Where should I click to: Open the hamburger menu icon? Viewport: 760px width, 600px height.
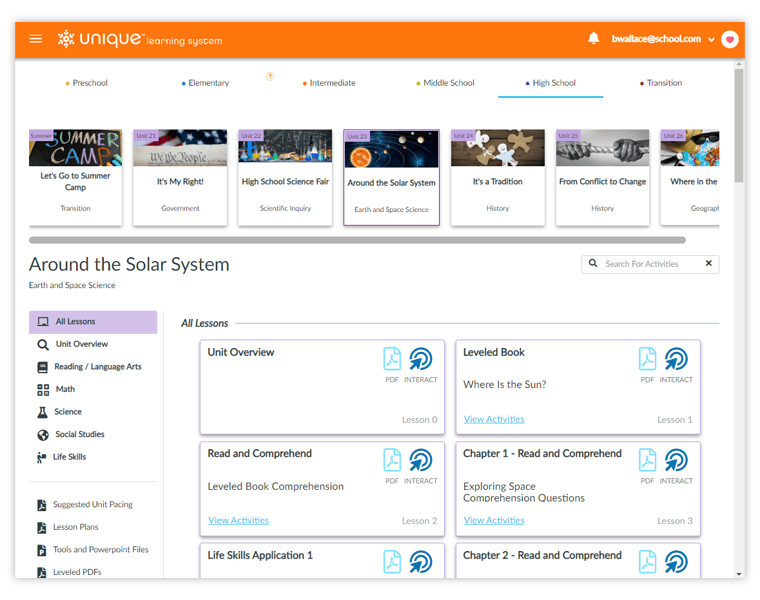coord(36,39)
